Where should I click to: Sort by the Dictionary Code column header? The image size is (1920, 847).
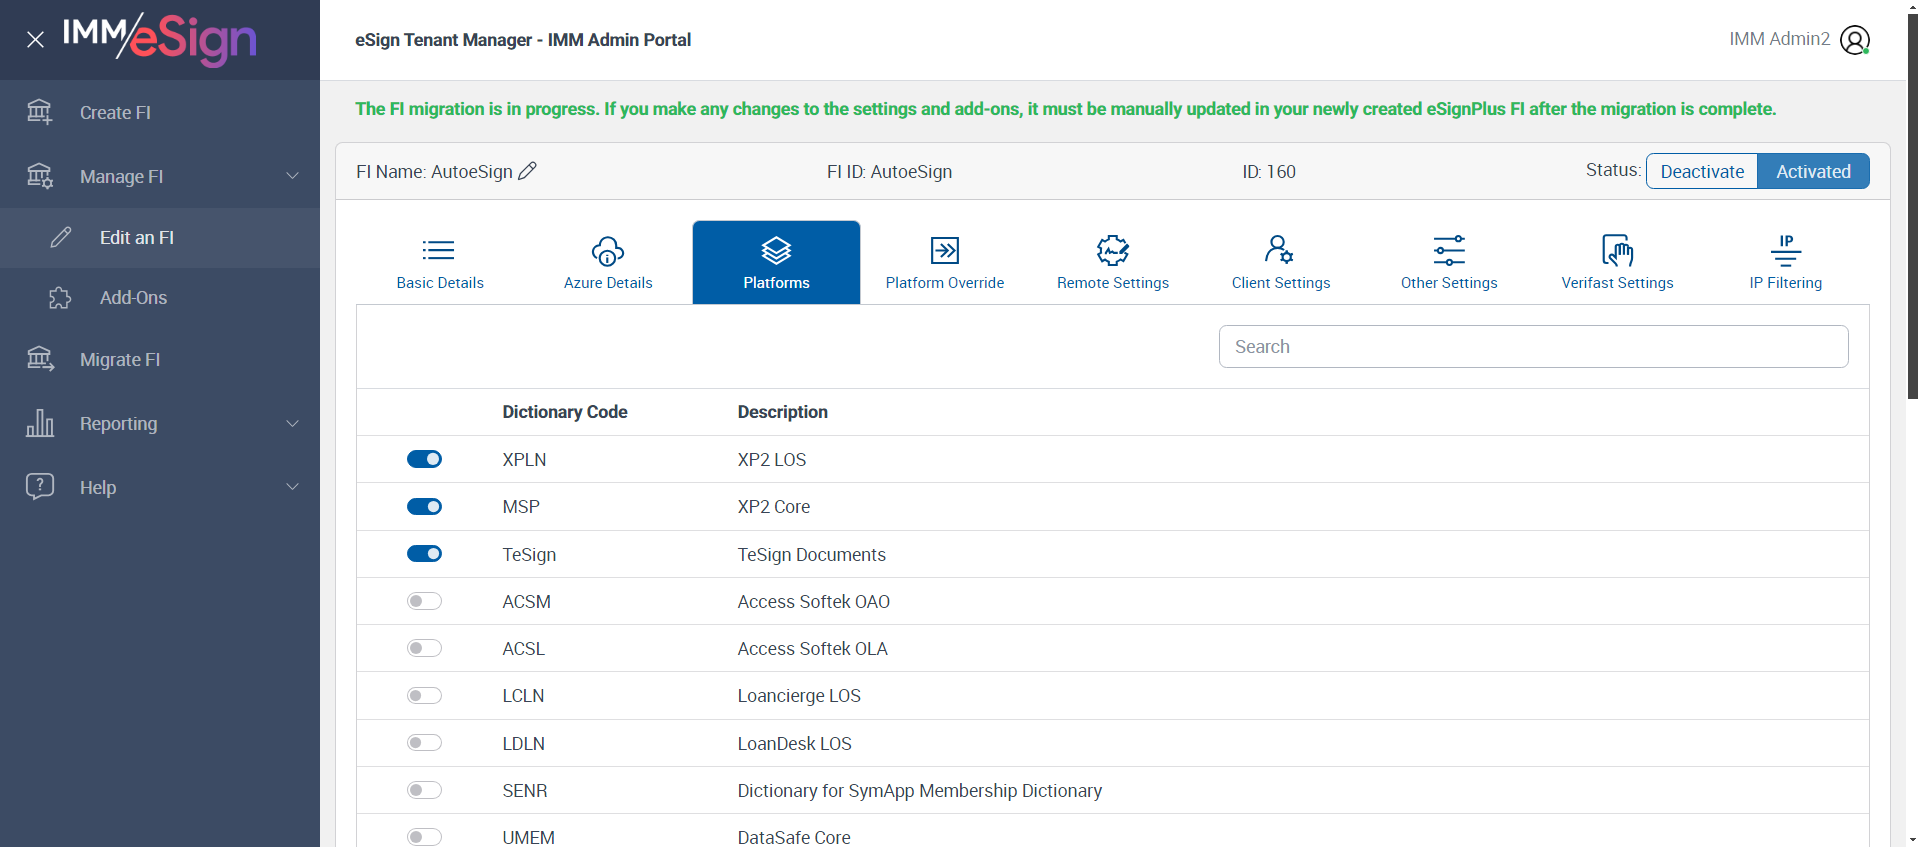tap(565, 412)
